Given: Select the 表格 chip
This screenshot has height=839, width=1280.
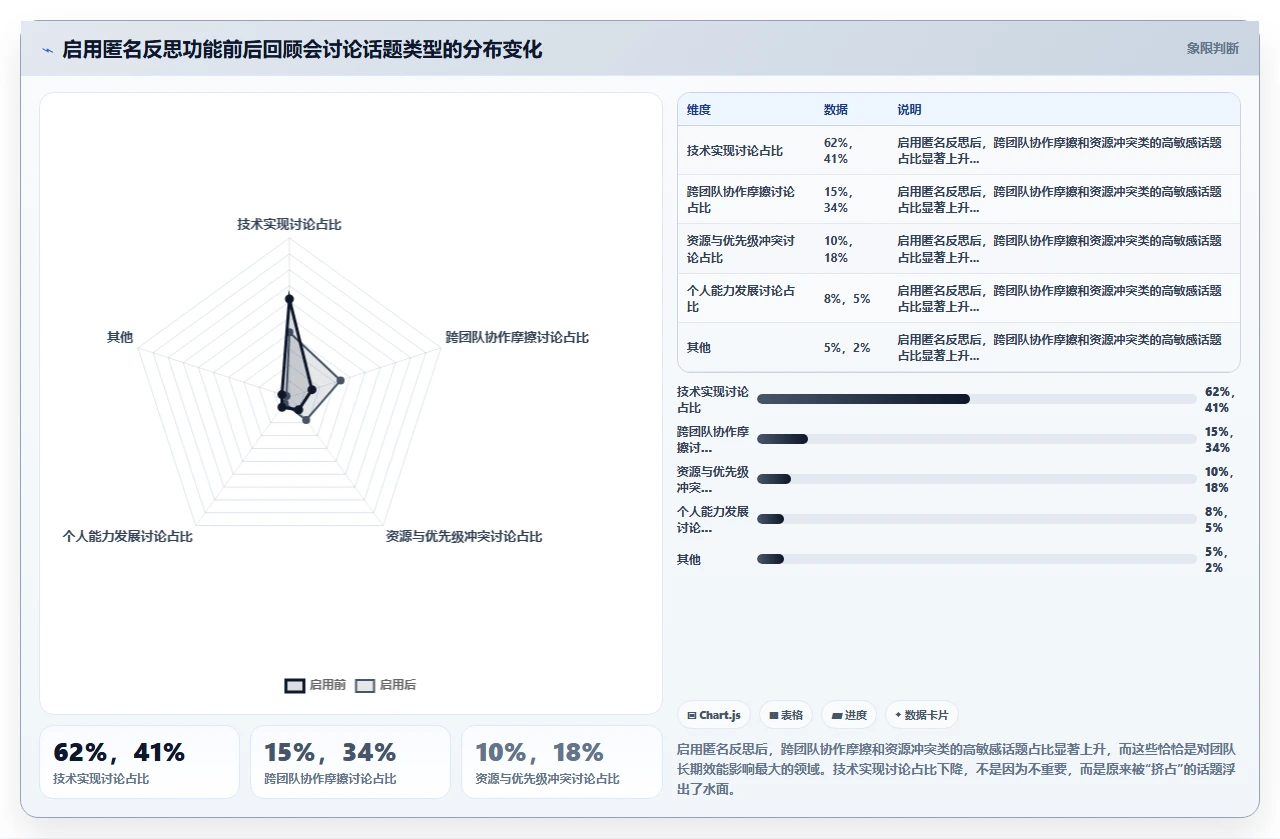Looking at the screenshot, I should [786, 715].
